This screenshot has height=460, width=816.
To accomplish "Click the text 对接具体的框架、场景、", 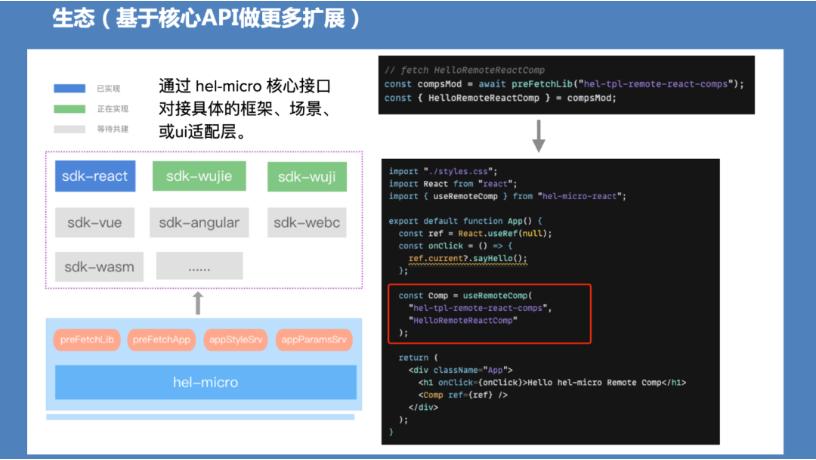I will pos(245,109).
